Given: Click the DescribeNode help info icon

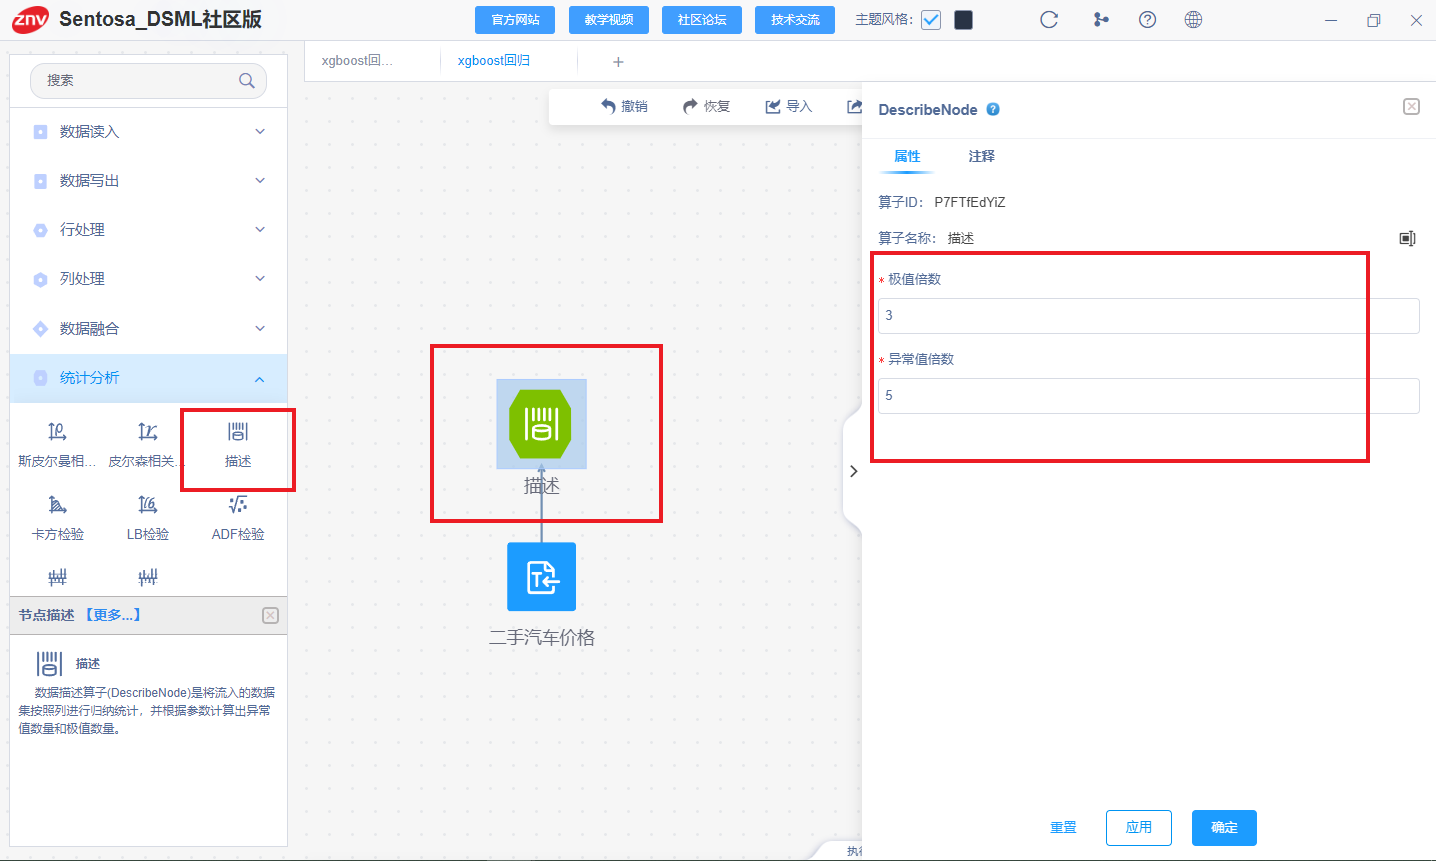Looking at the screenshot, I should [x=993, y=110].
